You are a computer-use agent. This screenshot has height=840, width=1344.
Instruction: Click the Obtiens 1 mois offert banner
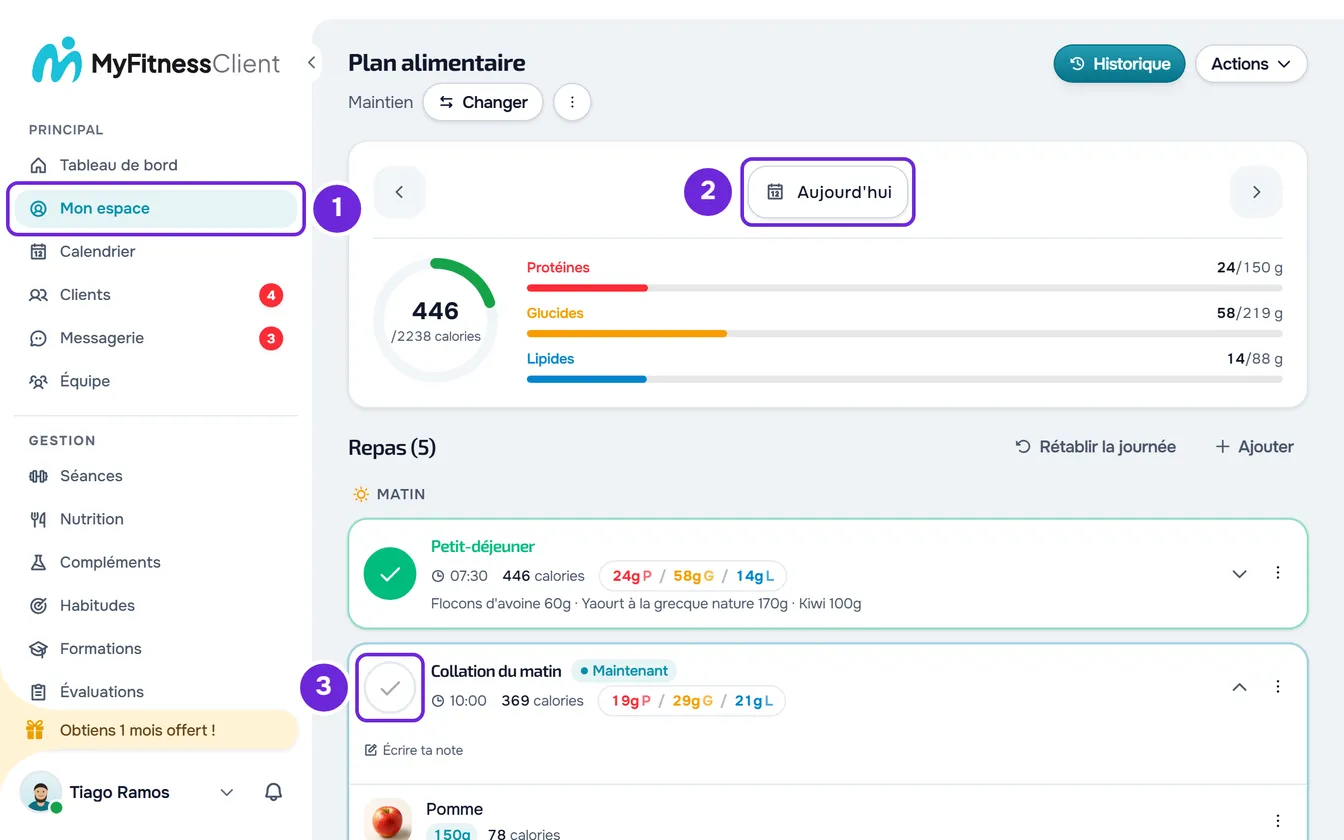coord(156,730)
